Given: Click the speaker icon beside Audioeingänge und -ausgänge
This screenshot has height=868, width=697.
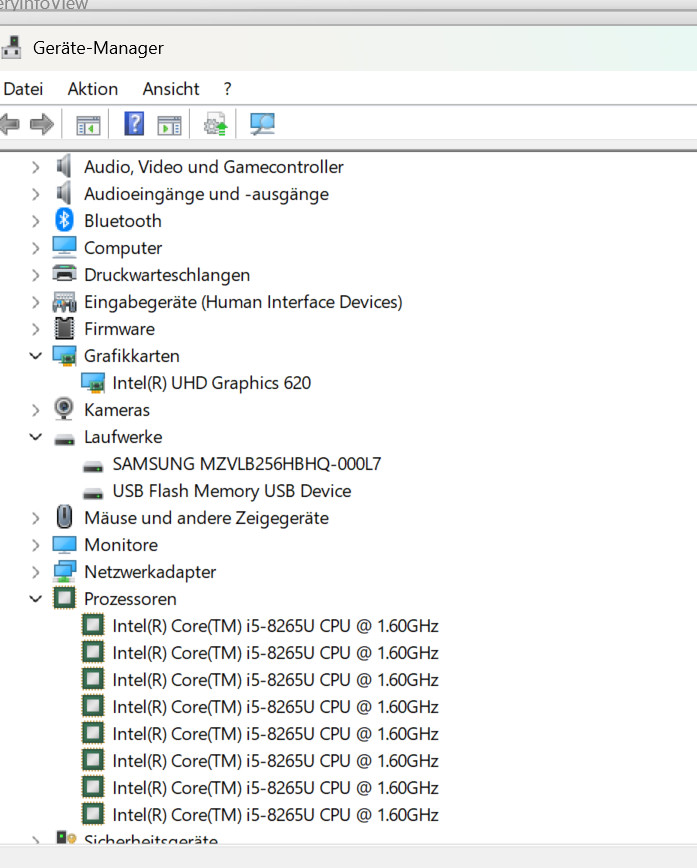Looking at the screenshot, I should 64,193.
